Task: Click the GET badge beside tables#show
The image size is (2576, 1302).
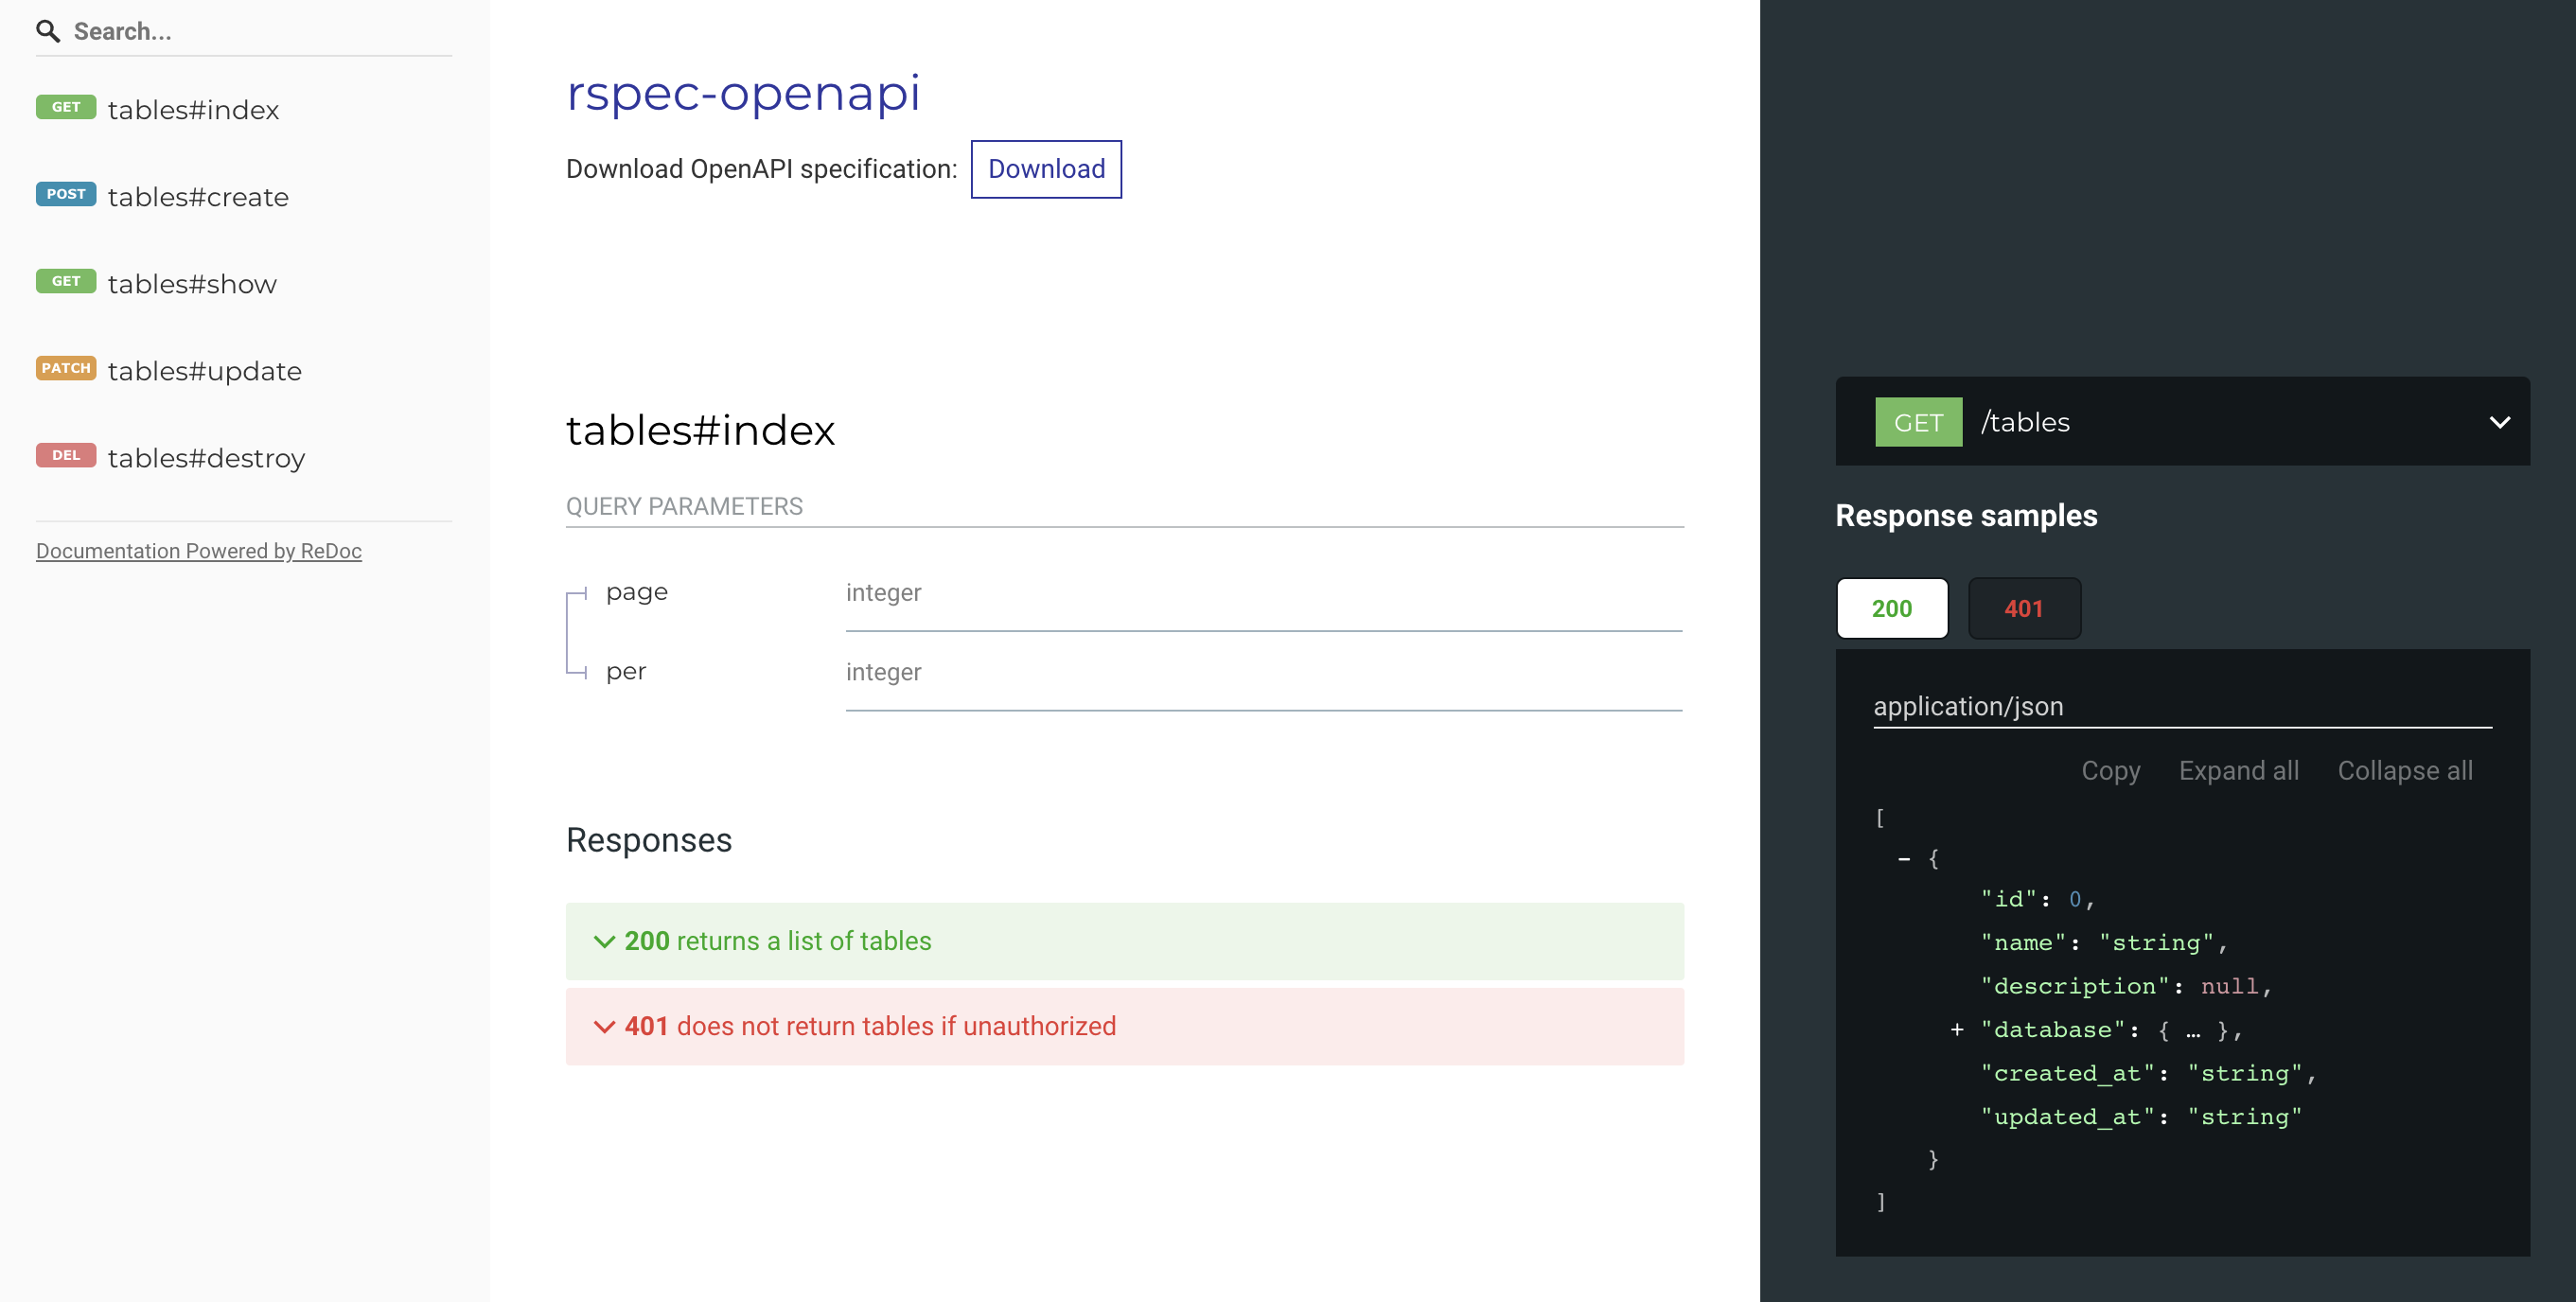Action: (x=66, y=281)
